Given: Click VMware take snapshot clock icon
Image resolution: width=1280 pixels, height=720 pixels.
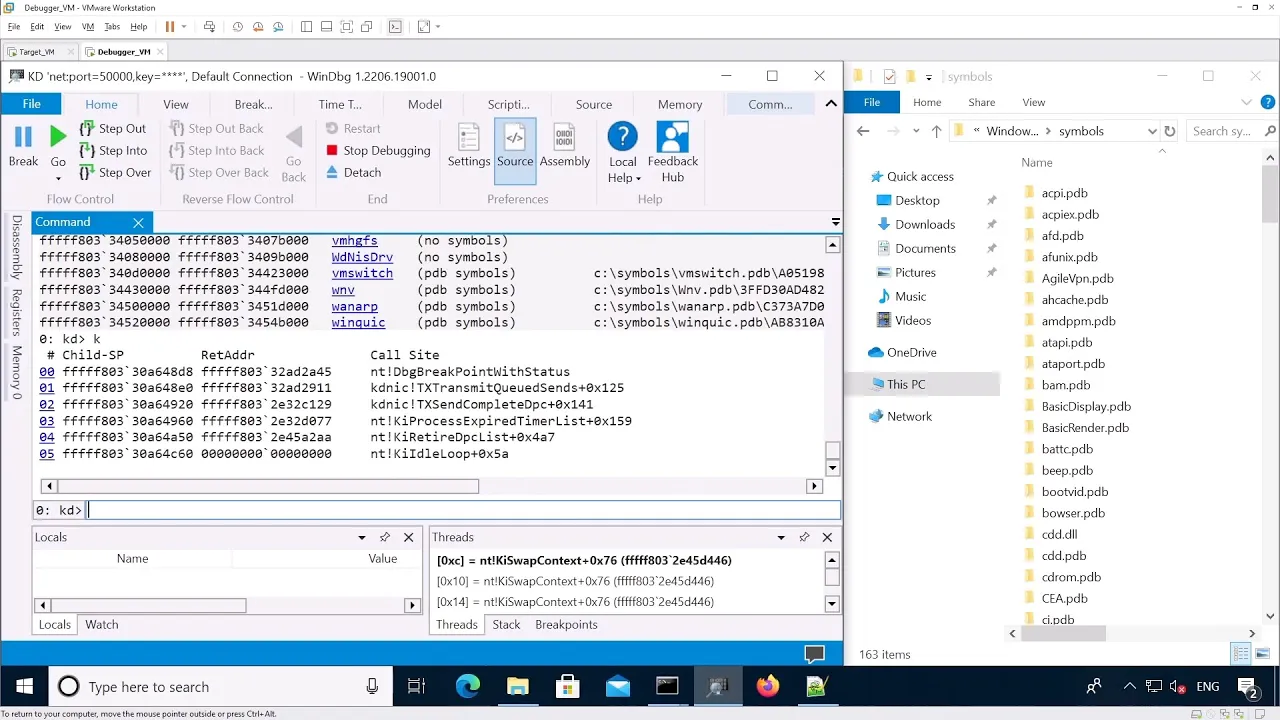Looking at the screenshot, I should pyautogui.click(x=238, y=27).
